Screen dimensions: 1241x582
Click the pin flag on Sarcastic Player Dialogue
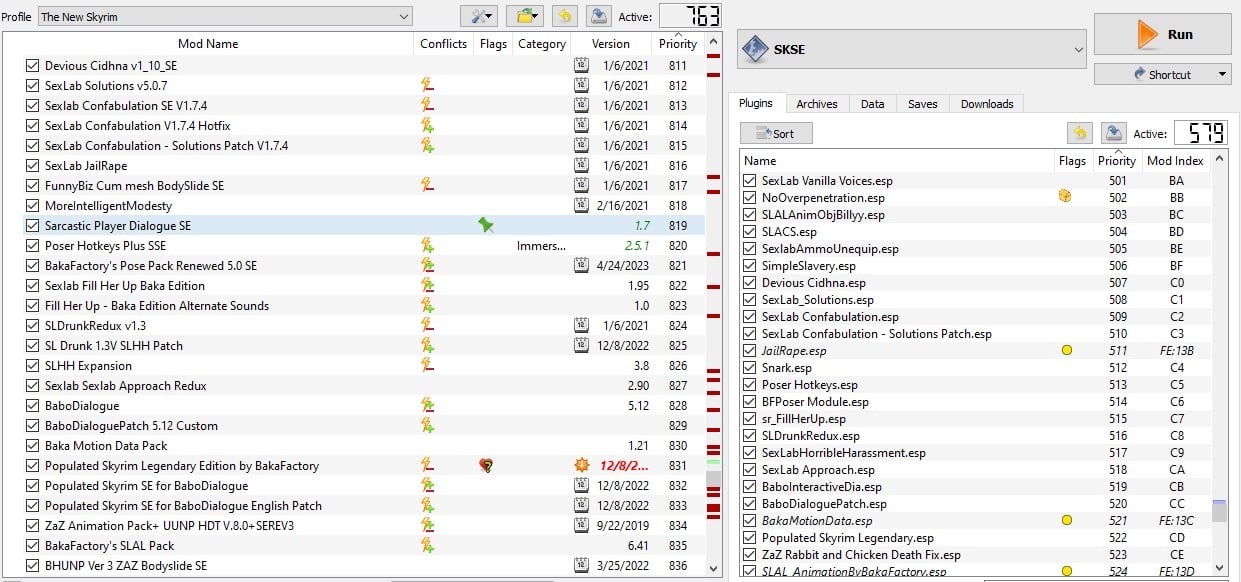486,226
